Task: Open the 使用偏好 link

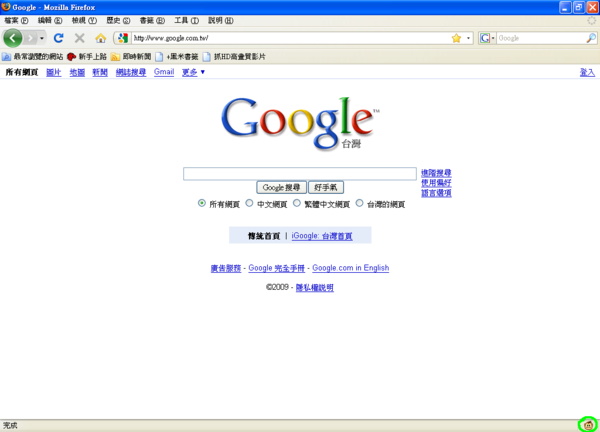Action: [436, 183]
